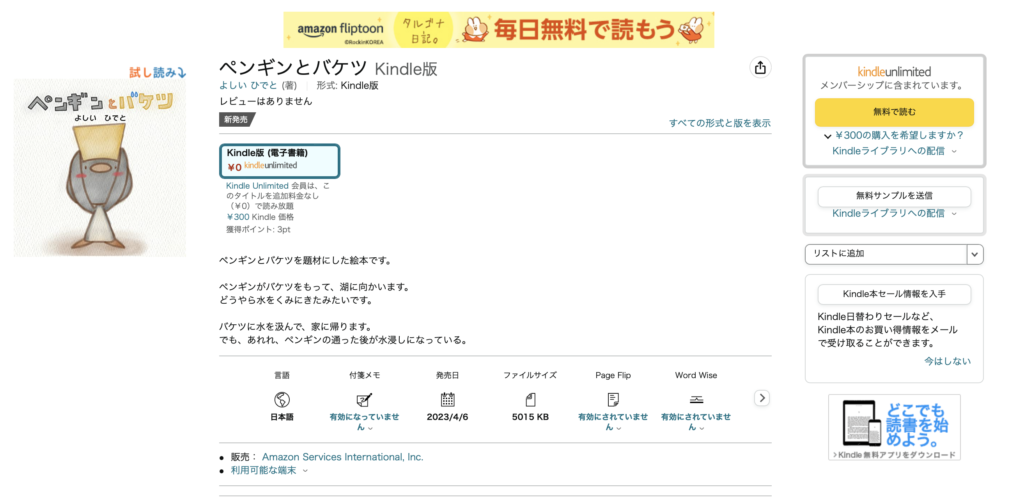This screenshot has width=1024, height=499.
Task: Click the Kindle本セール情報を入手 button
Action: coord(894,294)
